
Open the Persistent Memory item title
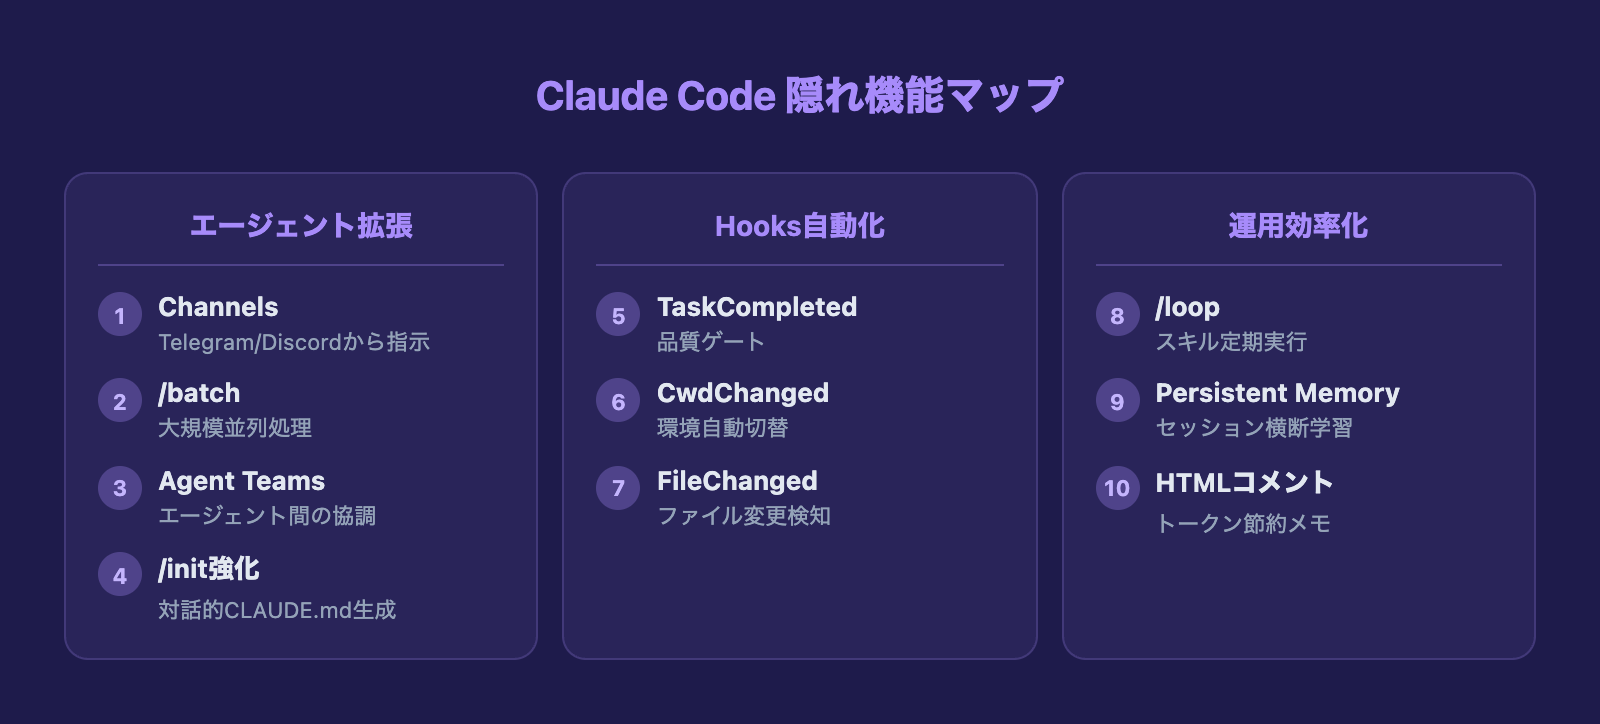pos(1277,393)
